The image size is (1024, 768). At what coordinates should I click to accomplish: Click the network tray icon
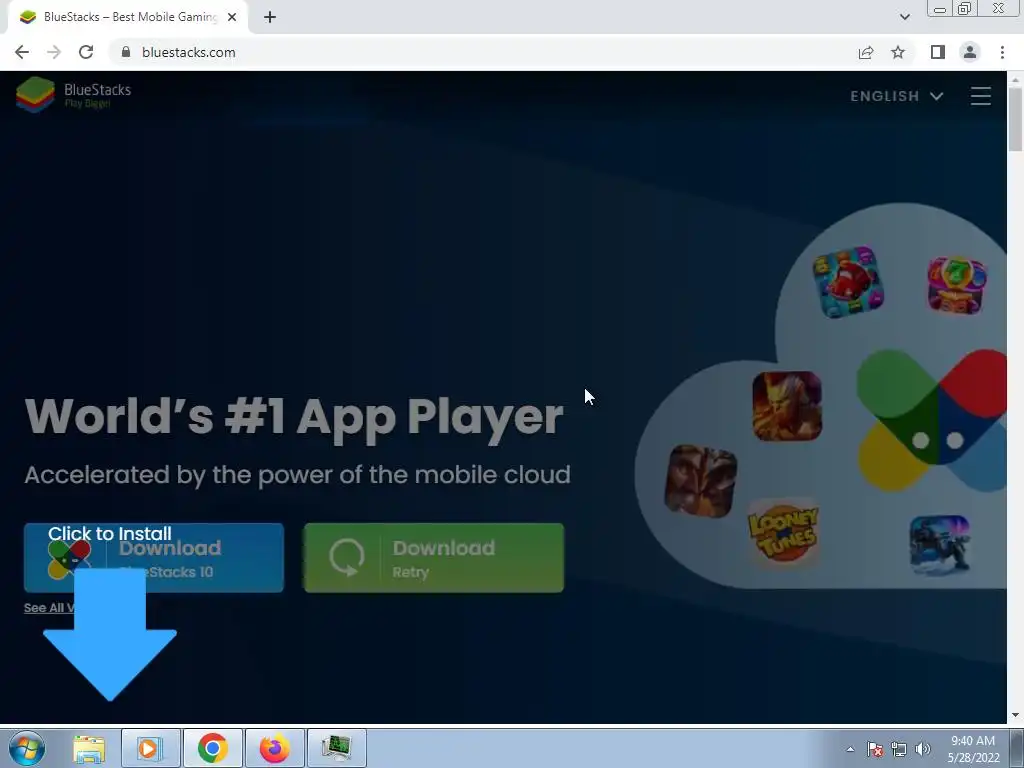899,749
